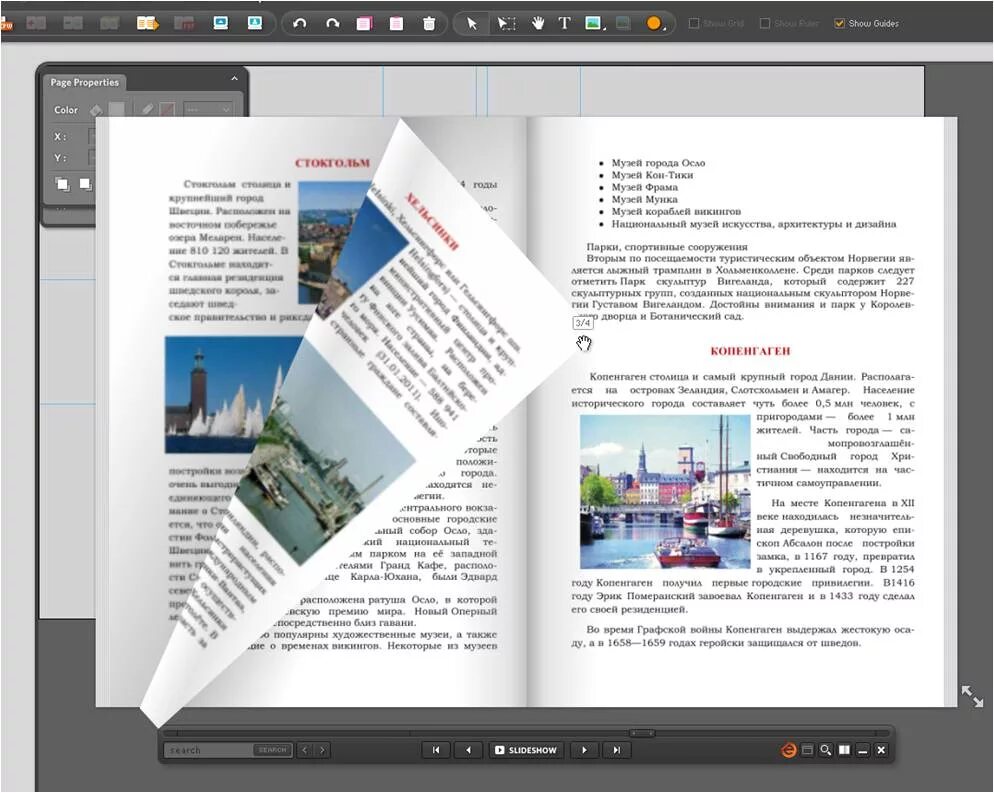Click the СТОКГОЛЬМ heading
The width and height of the screenshot is (994, 793).
pyautogui.click(x=332, y=163)
